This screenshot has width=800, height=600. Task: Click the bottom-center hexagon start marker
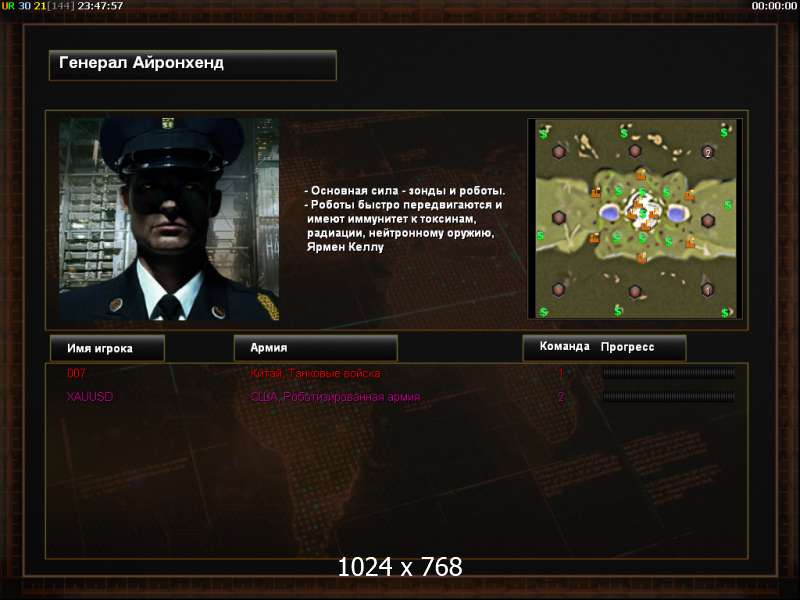(635, 291)
